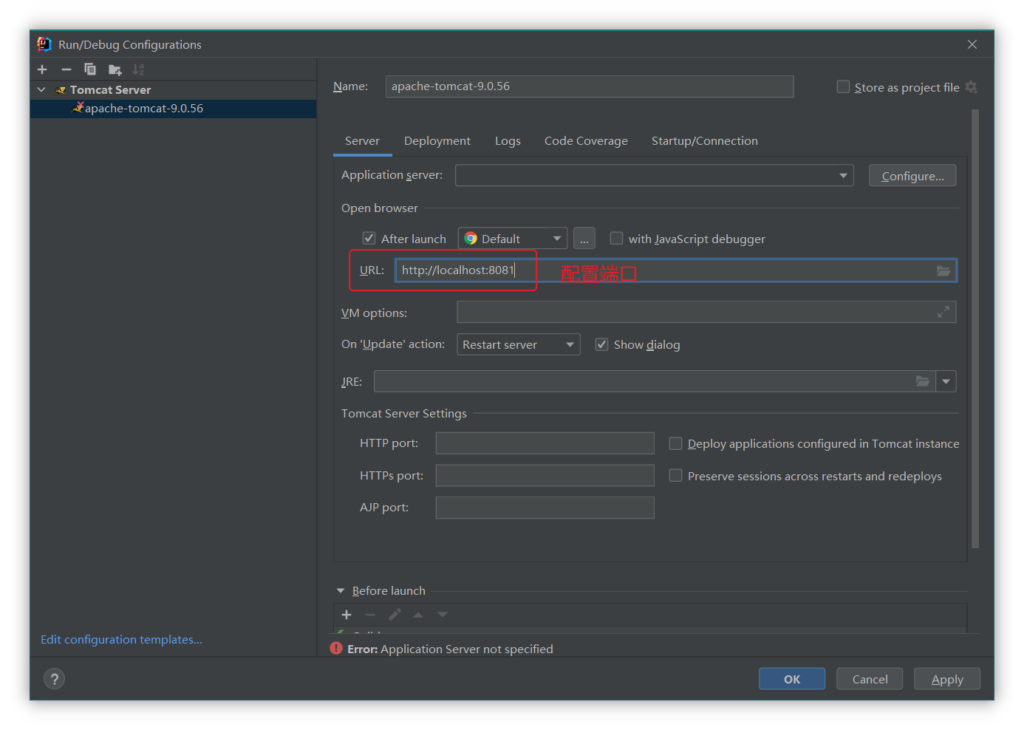Click the VM options field
This screenshot has width=1024, height=730.
pos(707,313)
